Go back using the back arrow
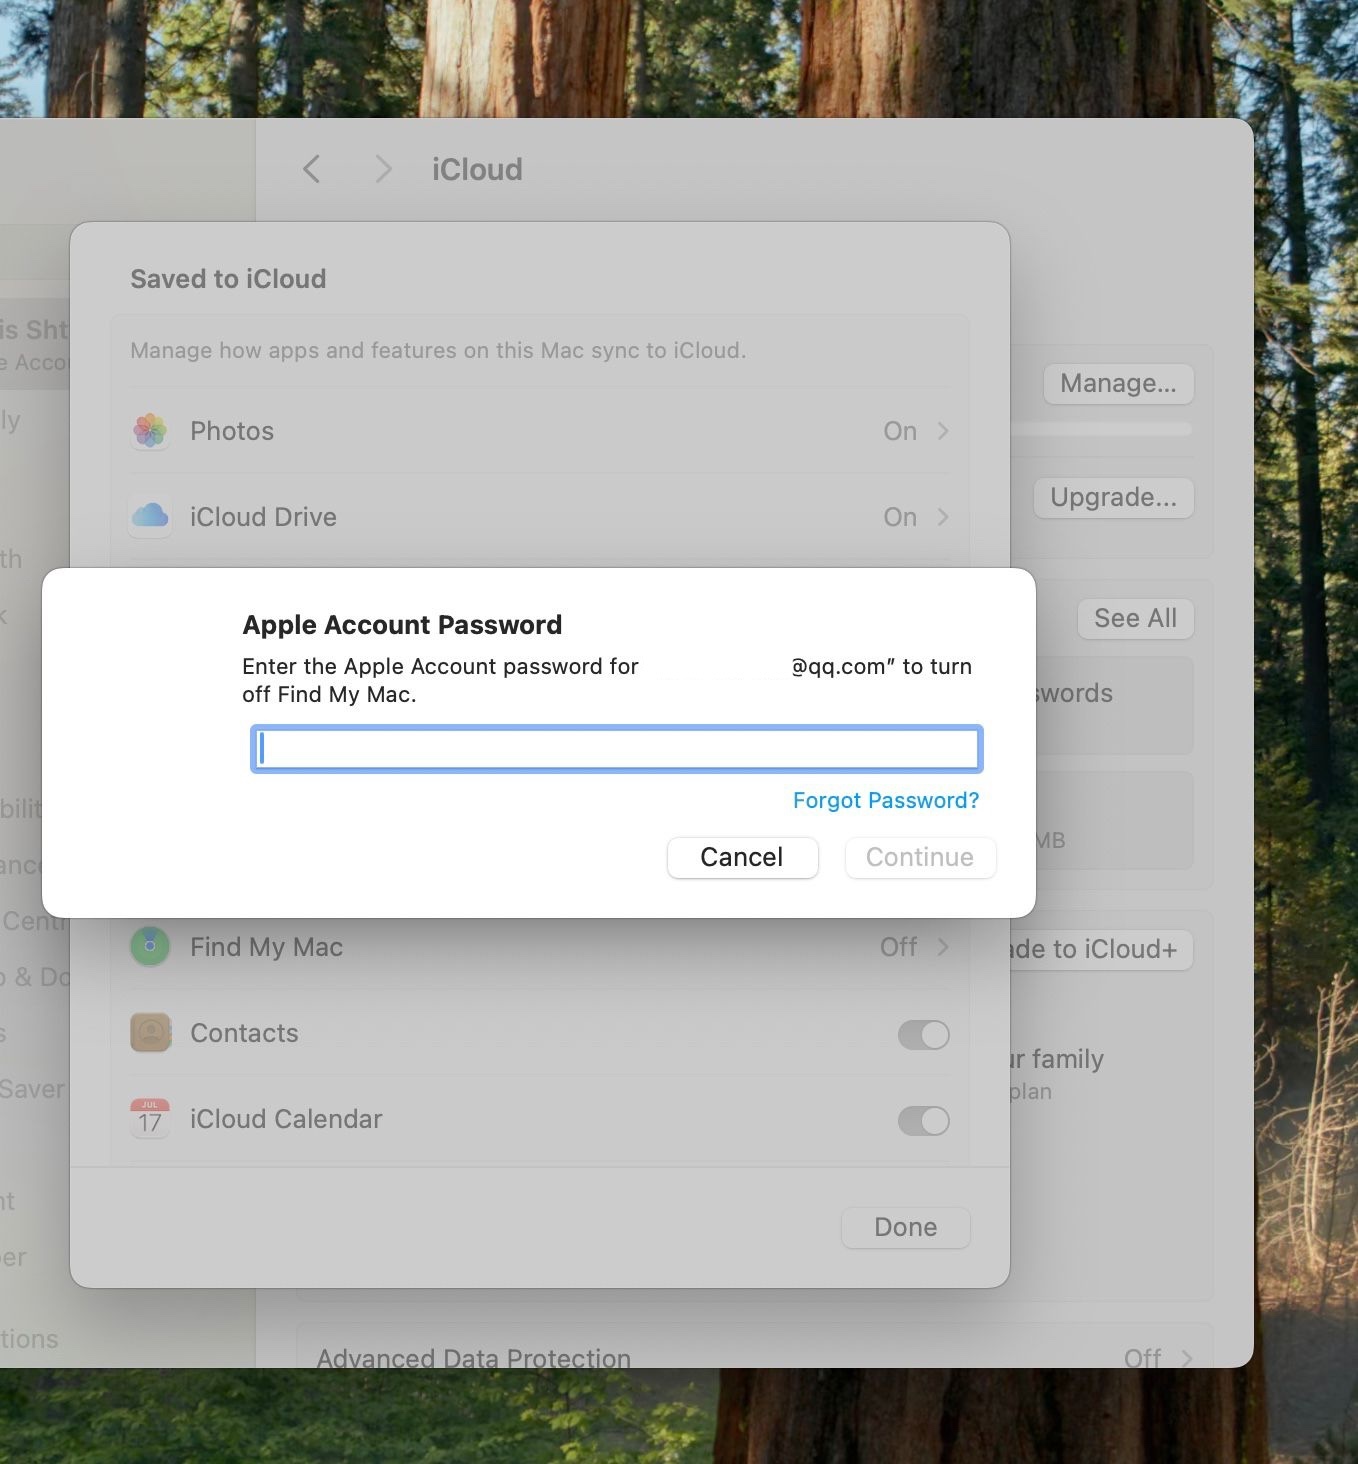This screenshot has width=1358, height=1464. [312, 169]
